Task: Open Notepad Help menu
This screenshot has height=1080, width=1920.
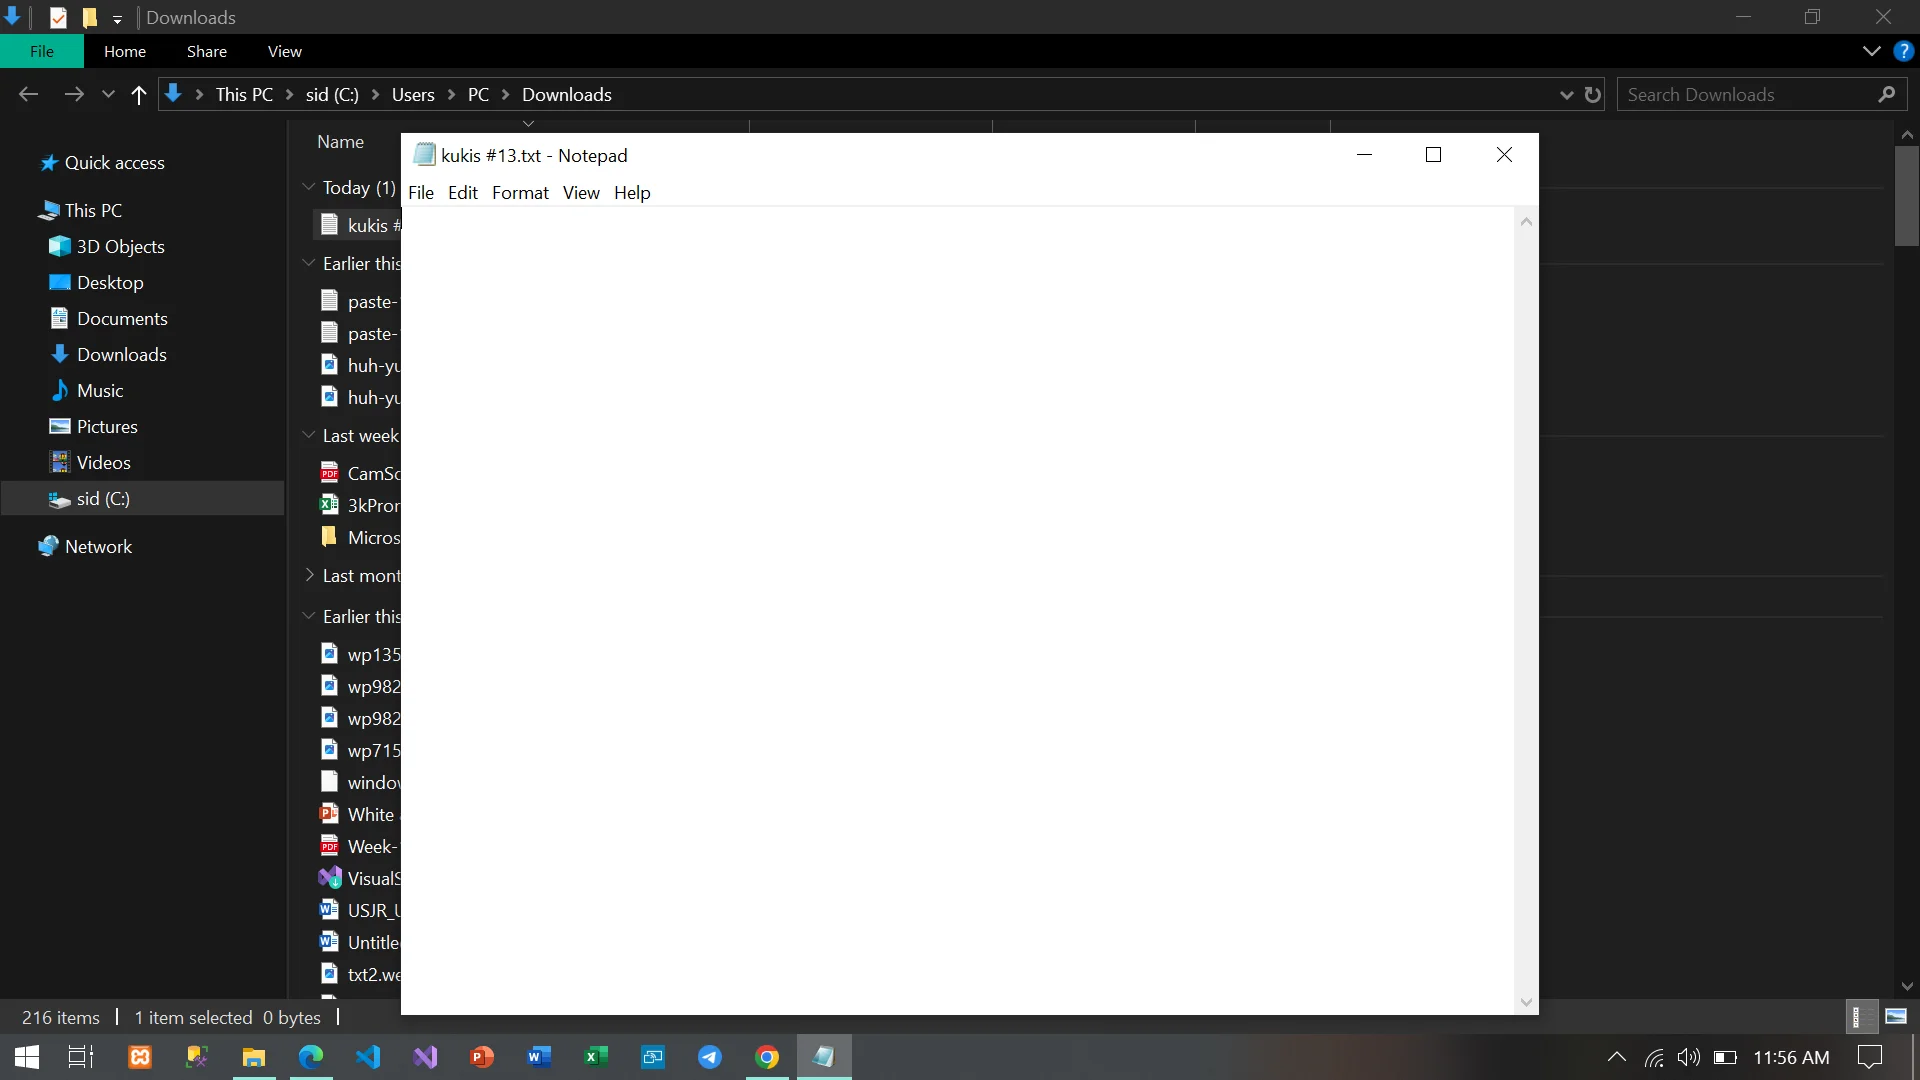Action: [x=632, y=192]
